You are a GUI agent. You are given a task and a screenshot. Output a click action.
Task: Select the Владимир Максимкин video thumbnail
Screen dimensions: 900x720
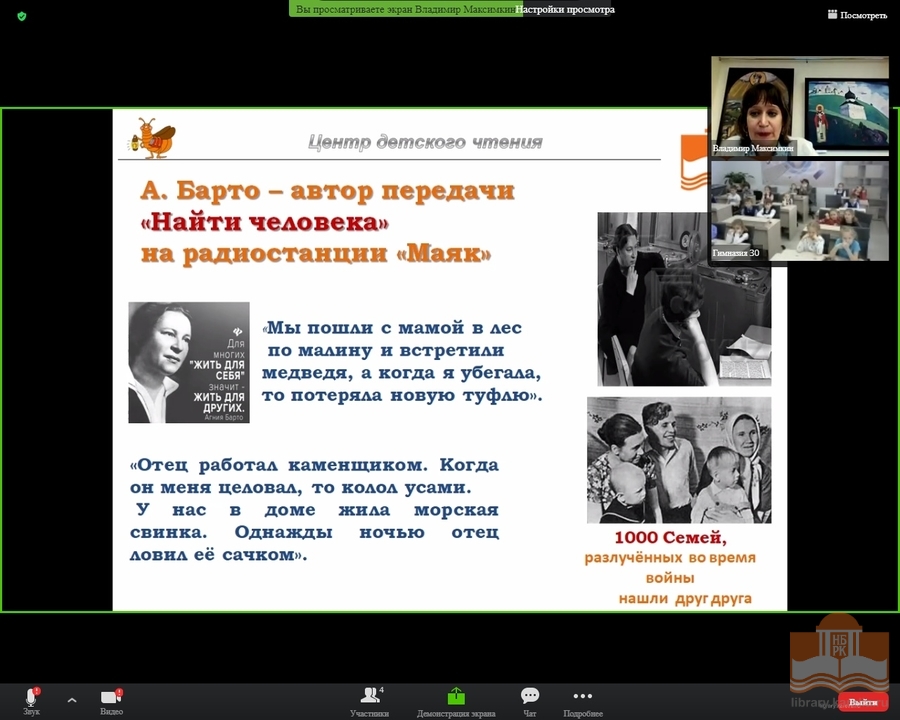(800, 106)
